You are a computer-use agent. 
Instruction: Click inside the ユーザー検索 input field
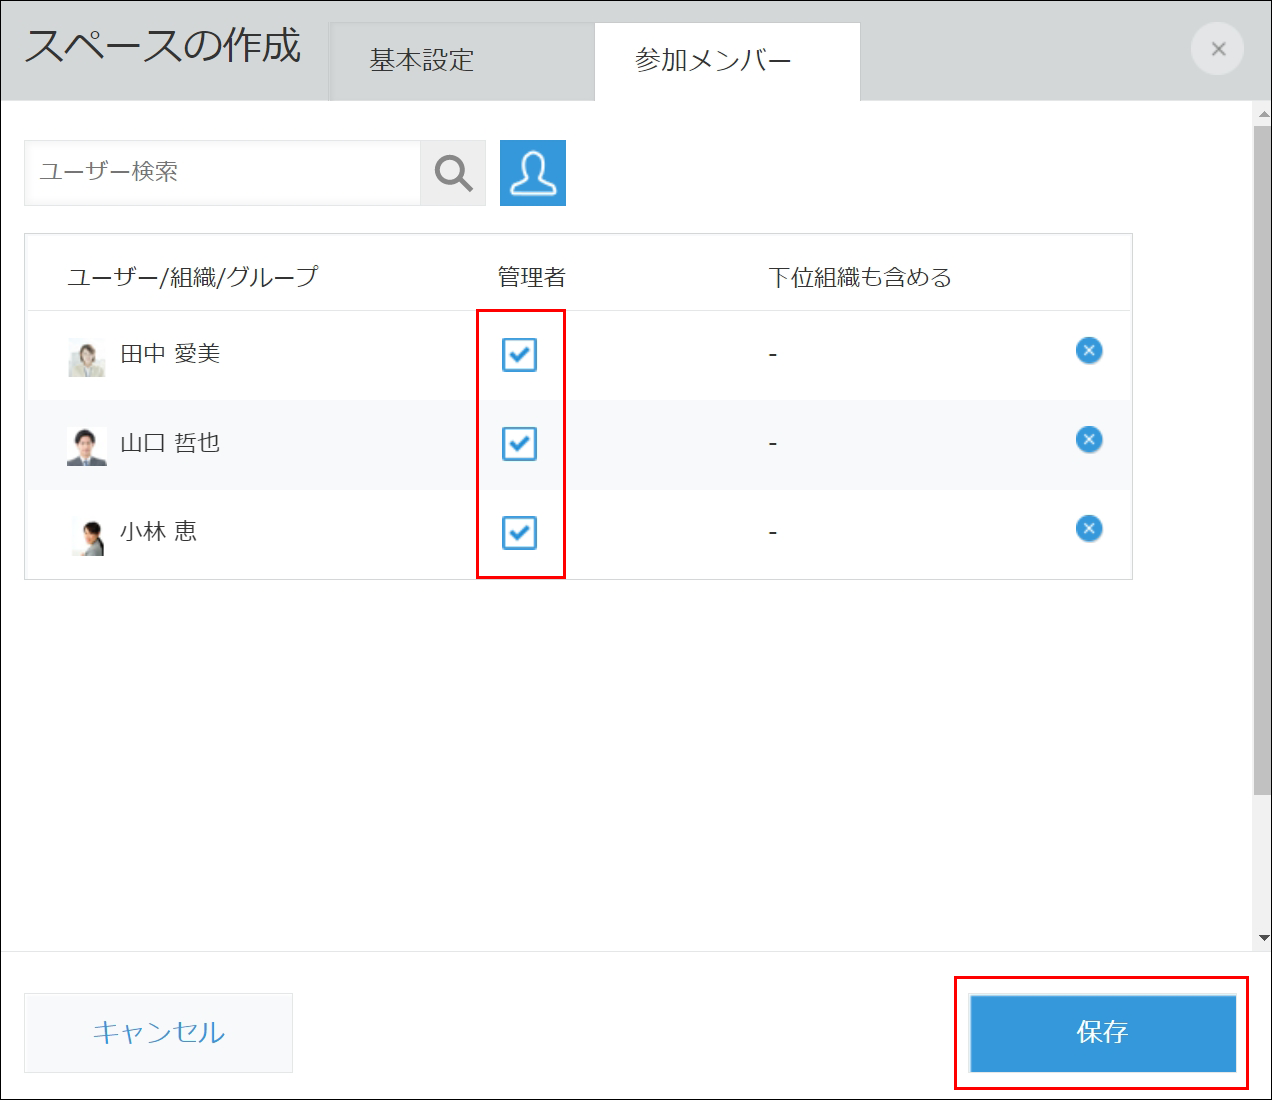coord(220,172)
